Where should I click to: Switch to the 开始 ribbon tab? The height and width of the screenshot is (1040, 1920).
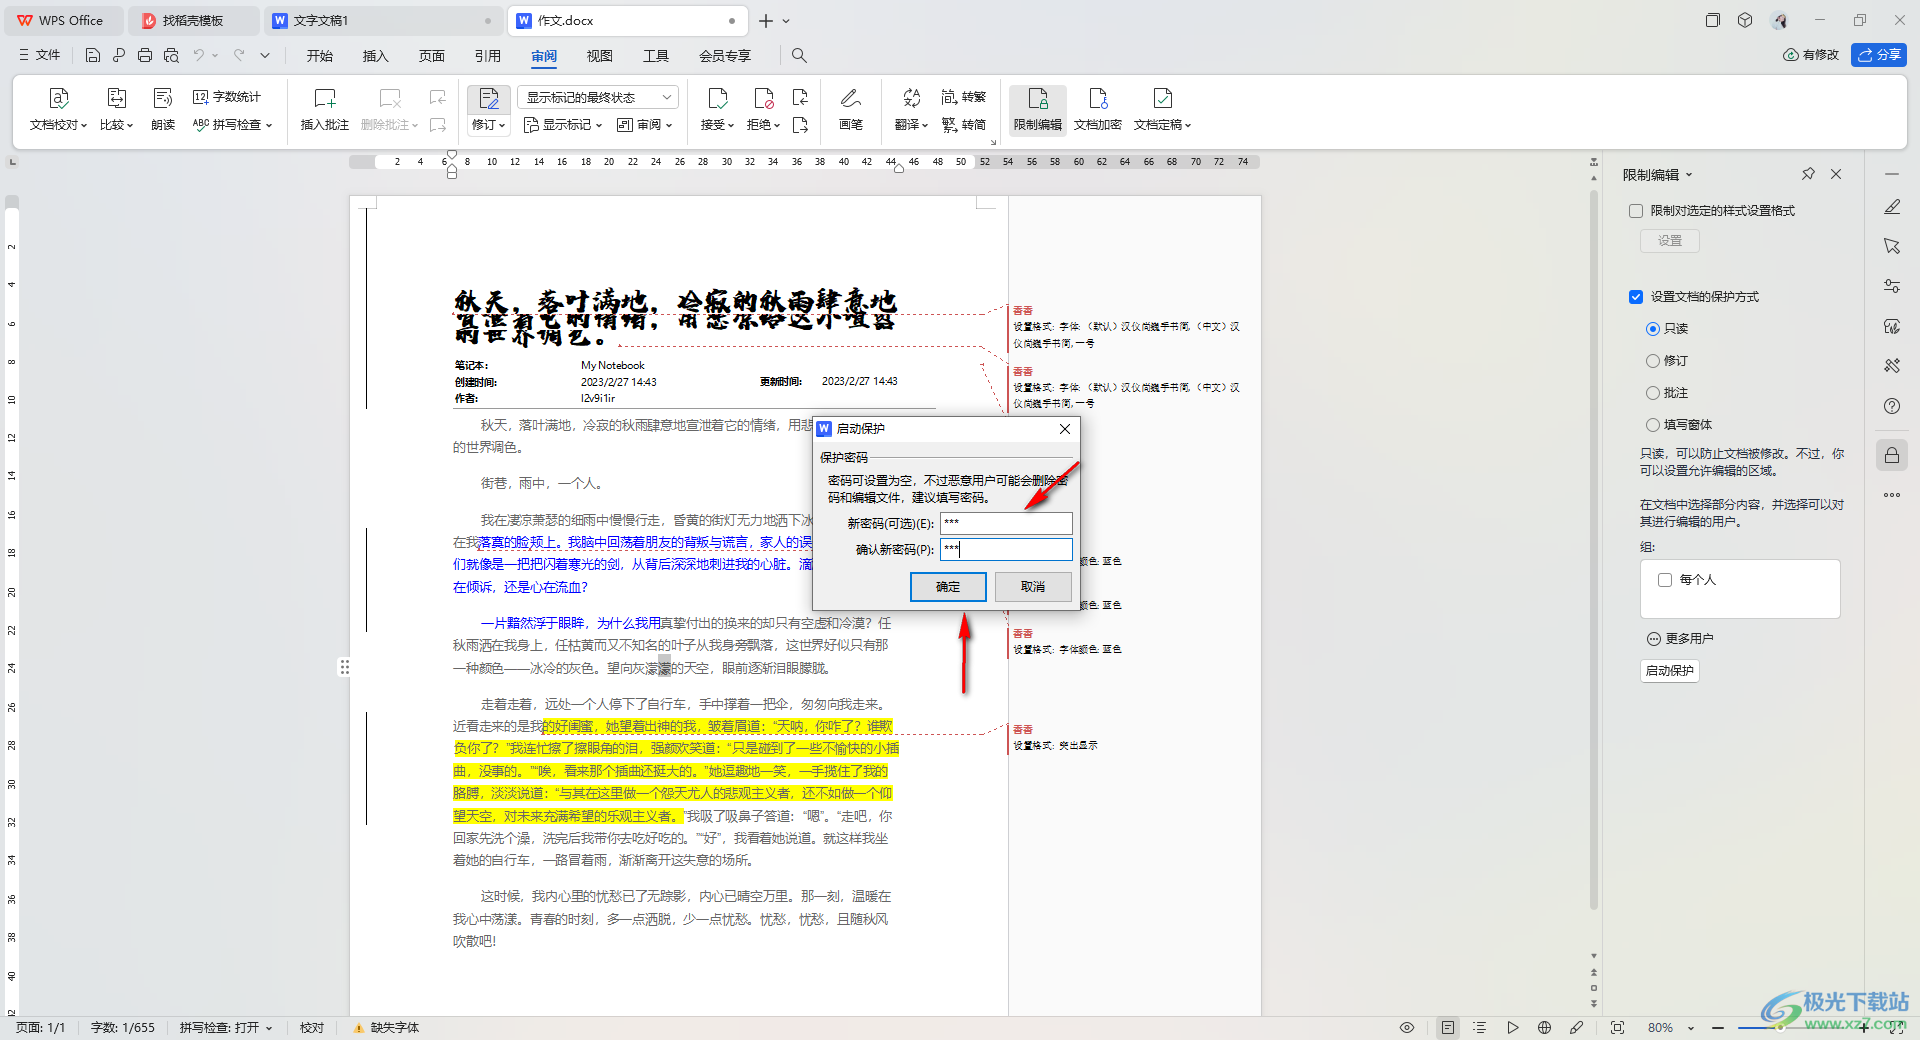click(320, 56)
